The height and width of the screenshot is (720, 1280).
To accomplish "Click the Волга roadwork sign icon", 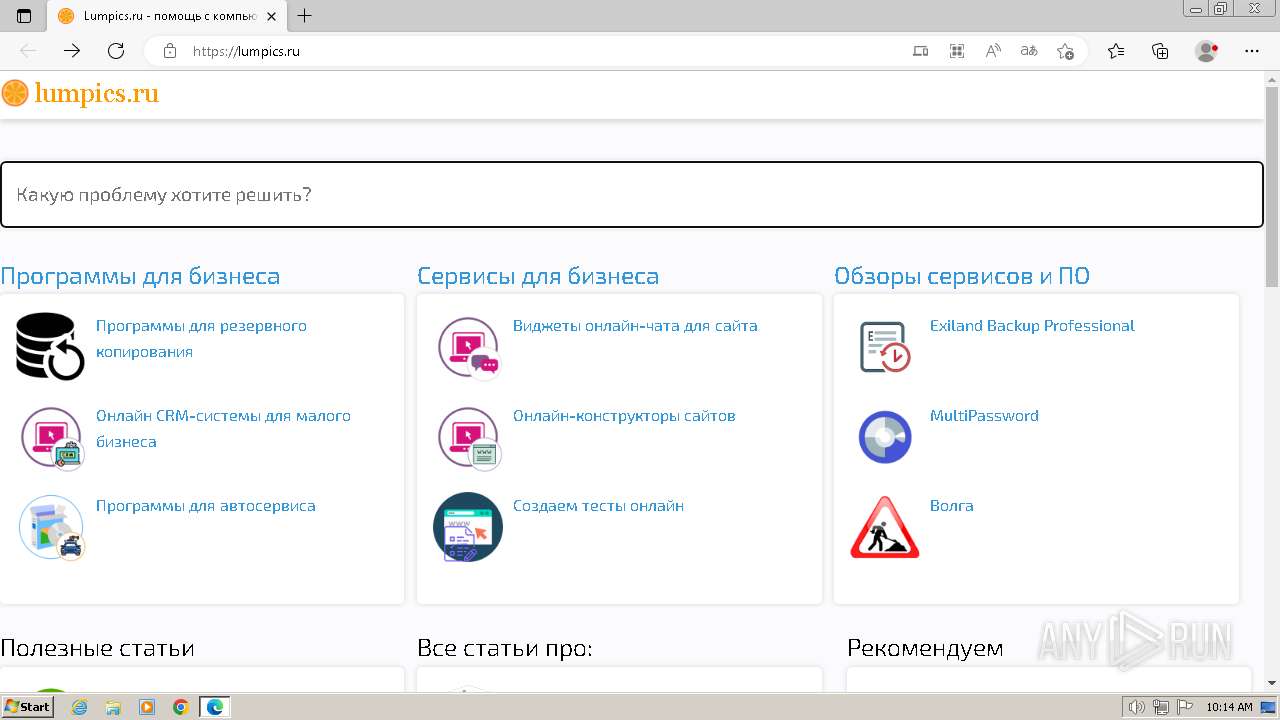I will 885,527.
